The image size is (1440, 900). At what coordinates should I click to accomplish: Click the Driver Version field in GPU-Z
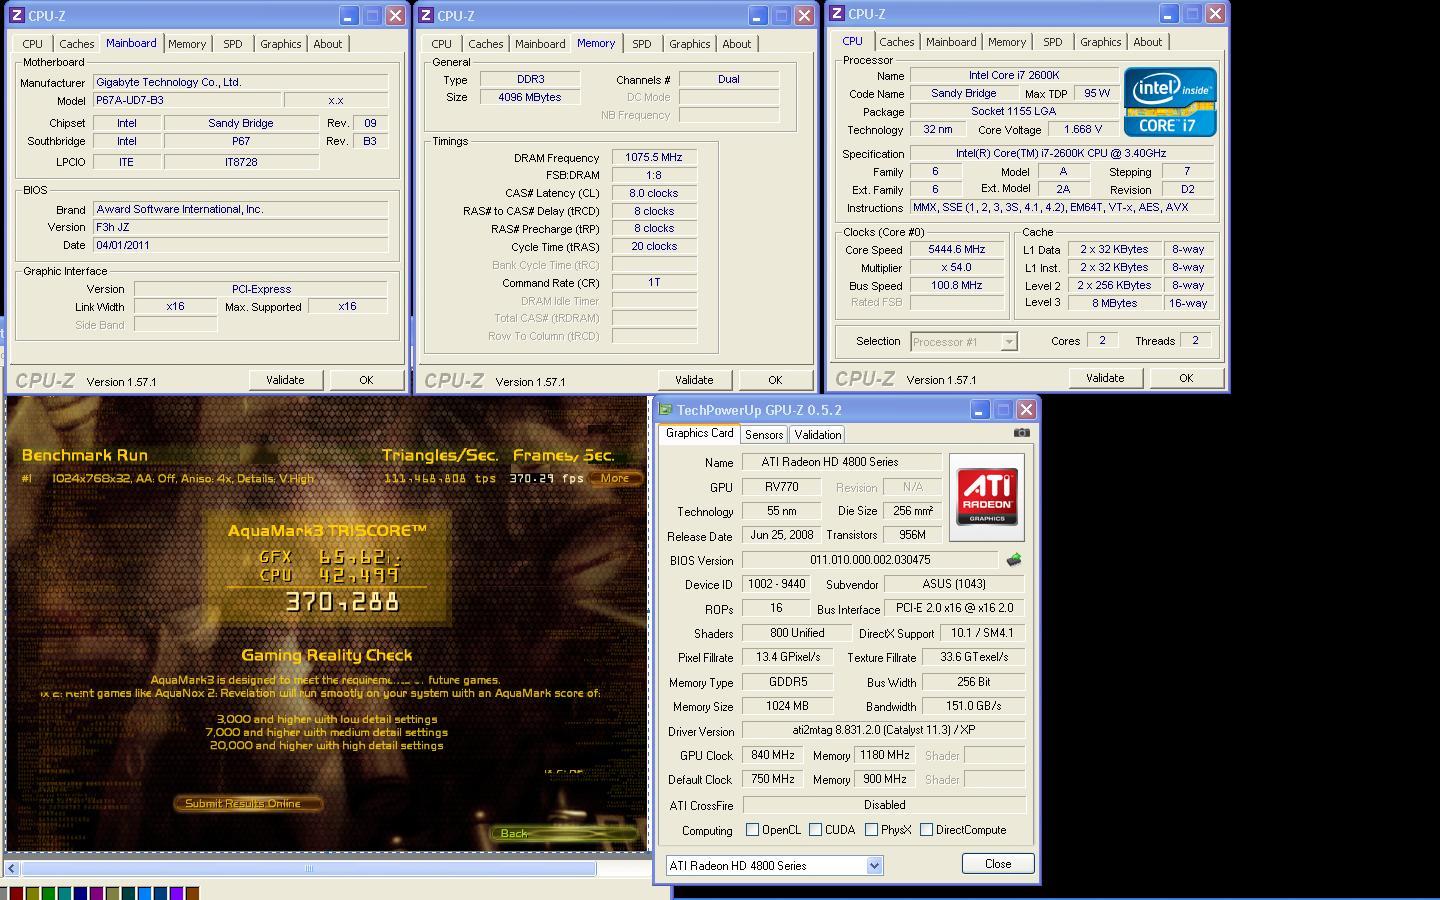click(884, 731)
